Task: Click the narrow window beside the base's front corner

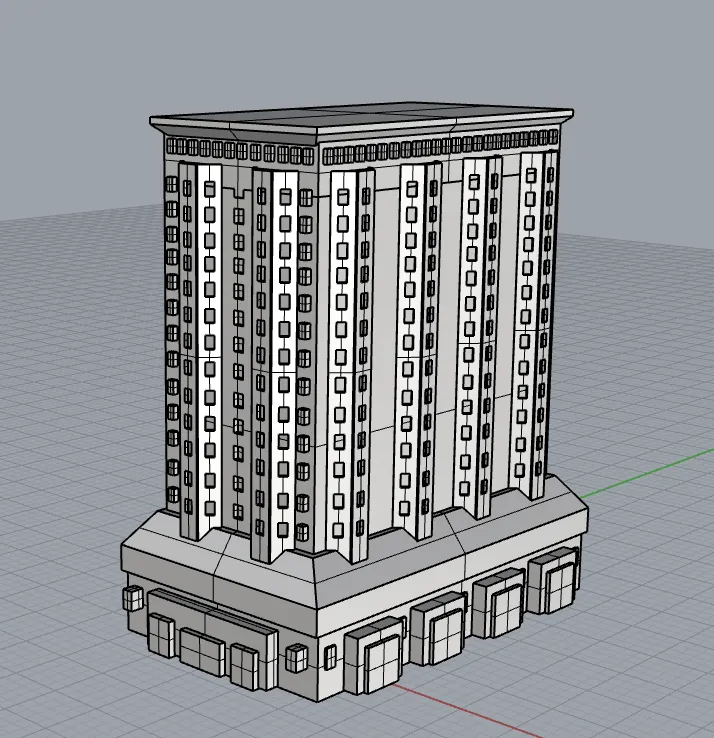Action: tap(331, 657)
